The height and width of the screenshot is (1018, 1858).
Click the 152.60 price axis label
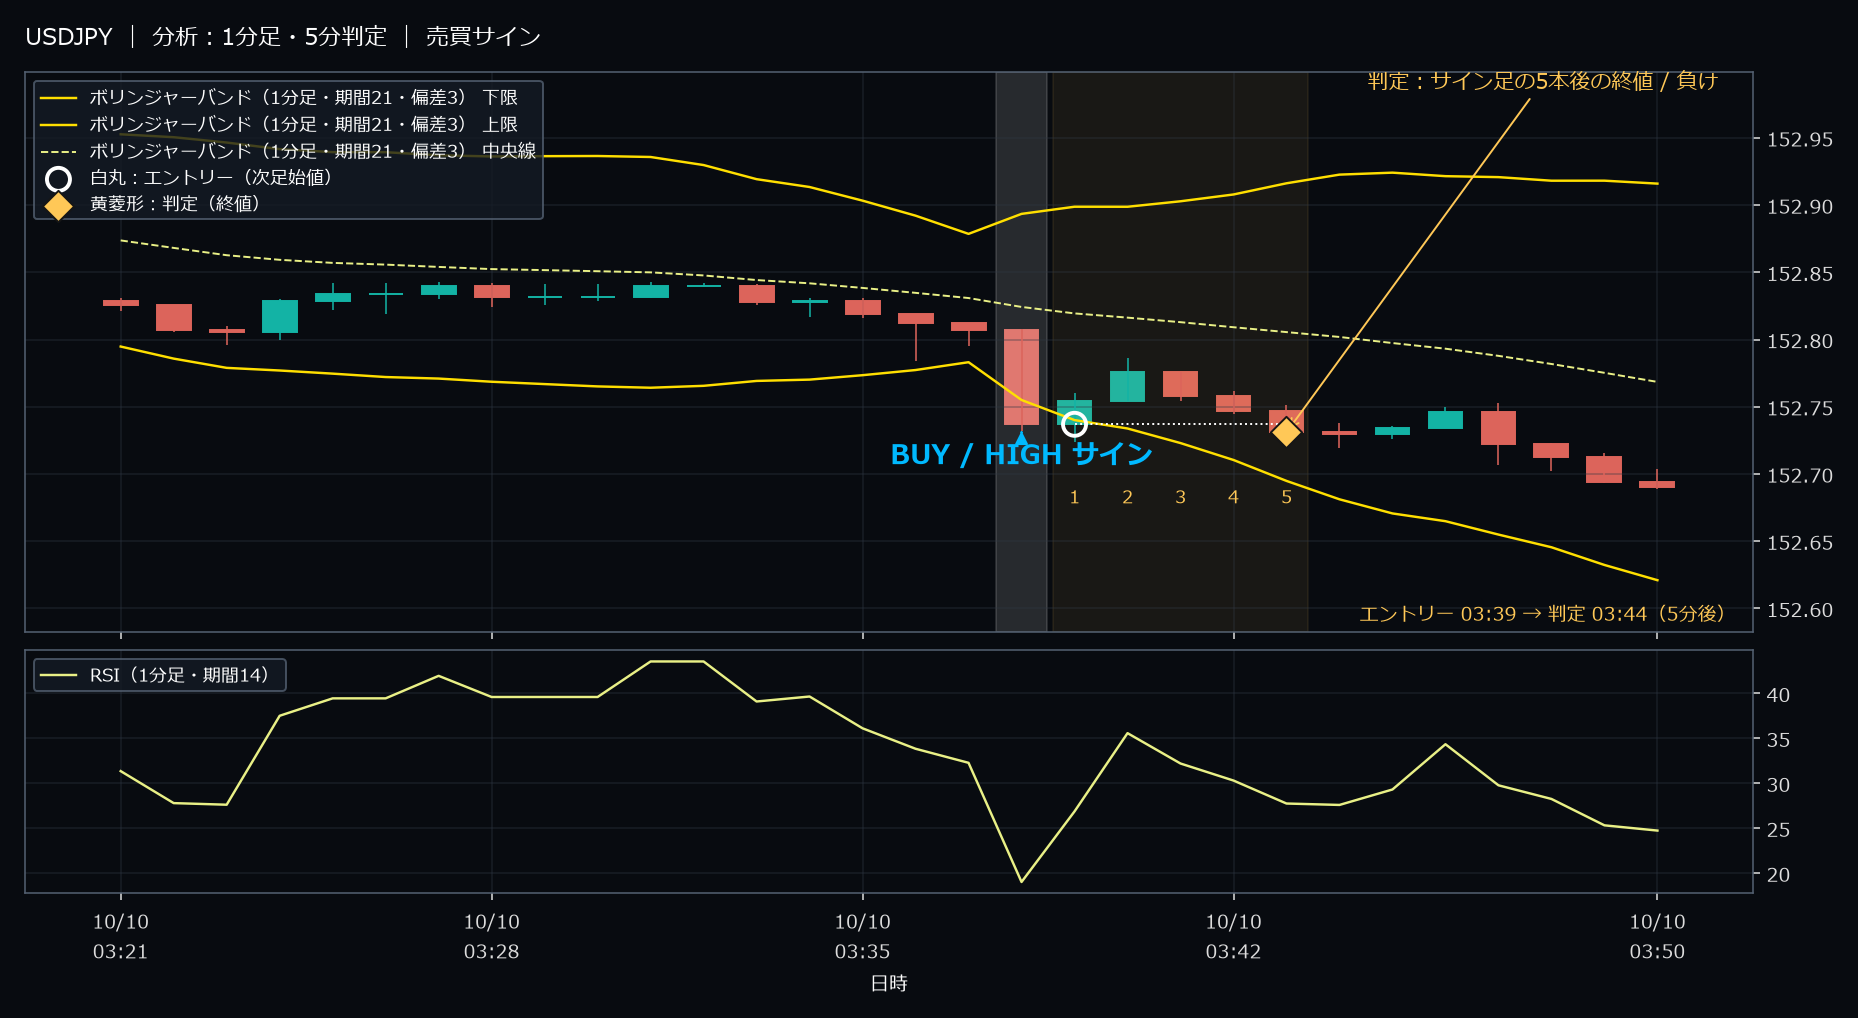1800,610
